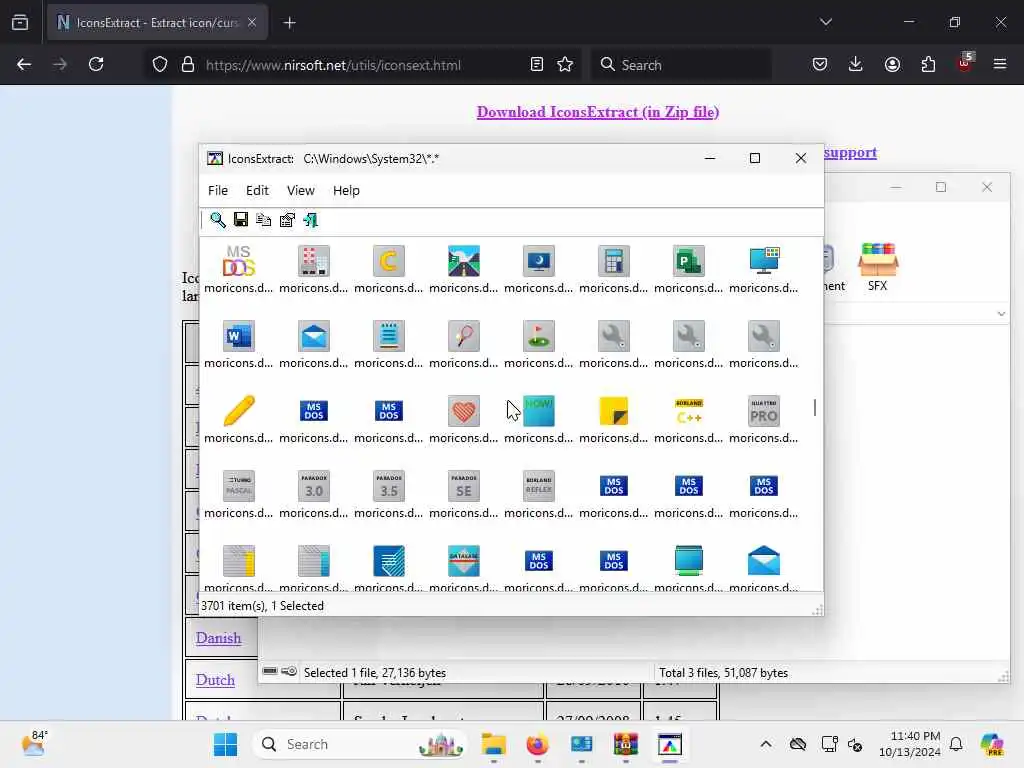The width and height of the screenshot is (1024, 768).
Task: Click the Firefox Search input field
Action: coord(681,65)
